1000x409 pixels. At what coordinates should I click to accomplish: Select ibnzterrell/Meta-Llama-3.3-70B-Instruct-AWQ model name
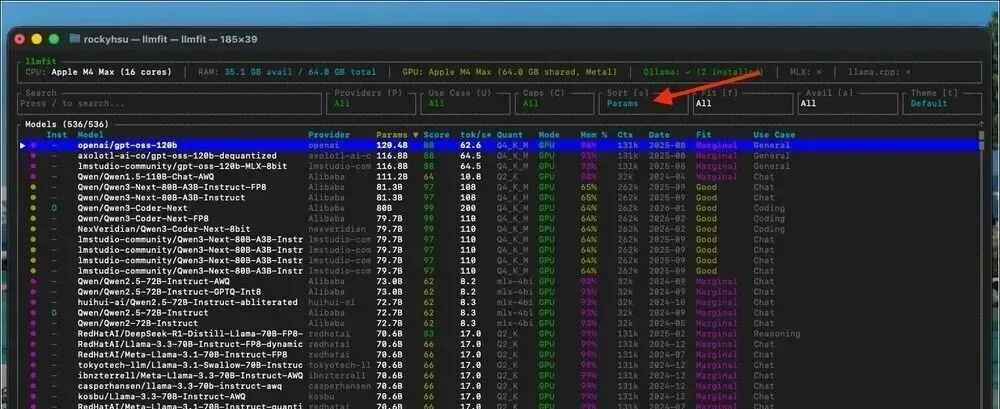(x=190, y=375)
